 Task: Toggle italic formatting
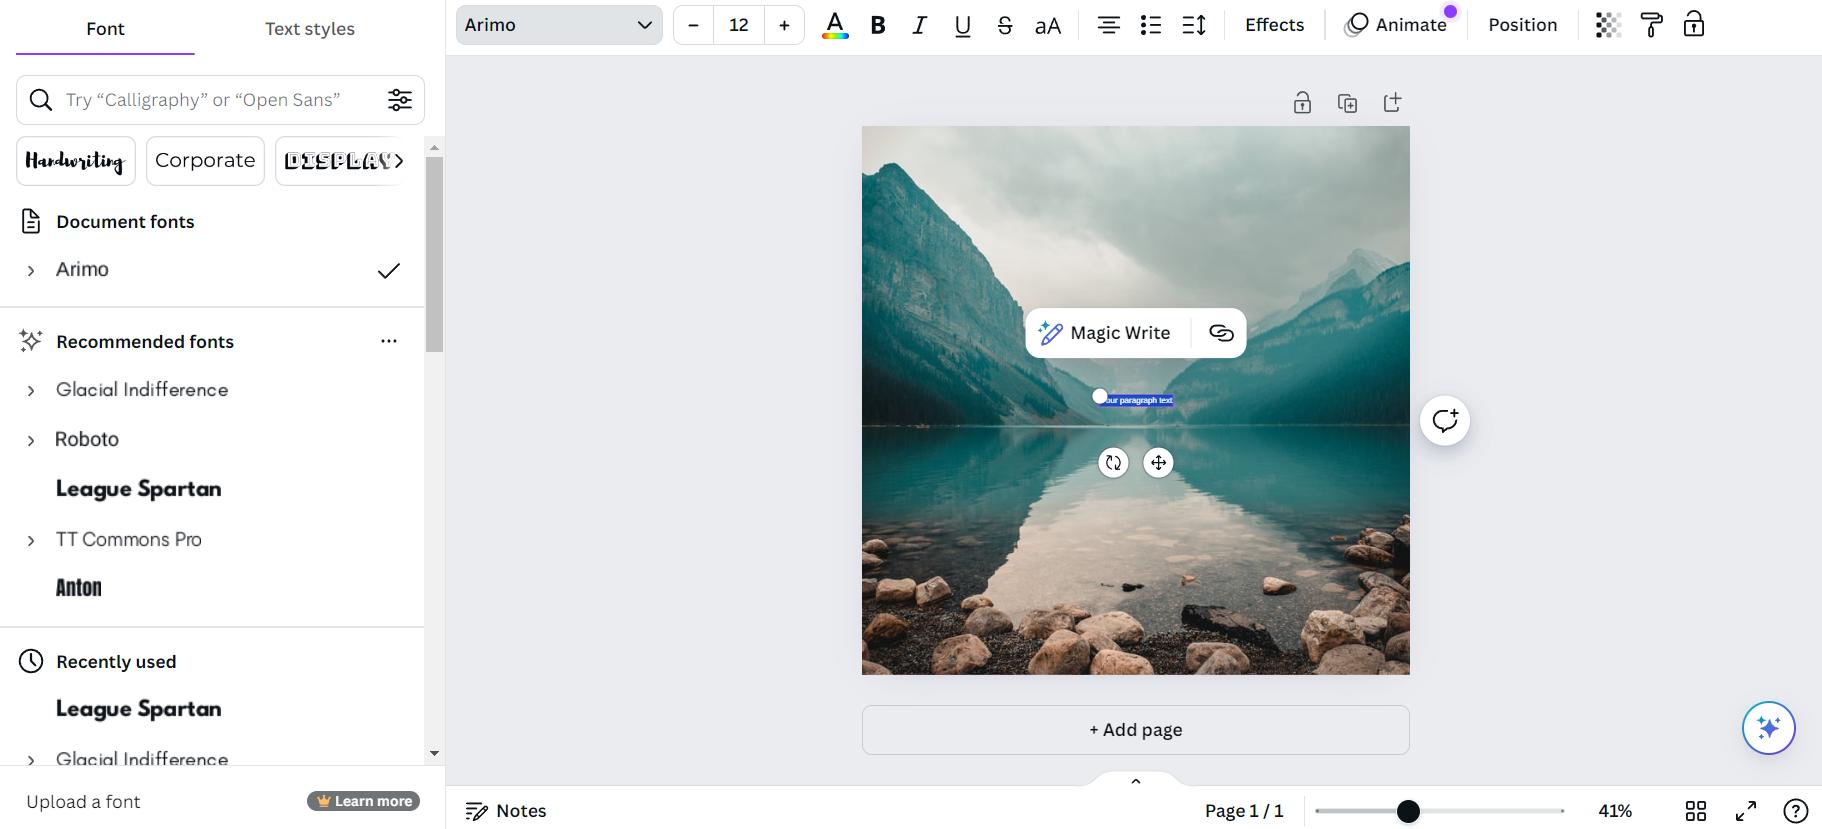[920, 25]
